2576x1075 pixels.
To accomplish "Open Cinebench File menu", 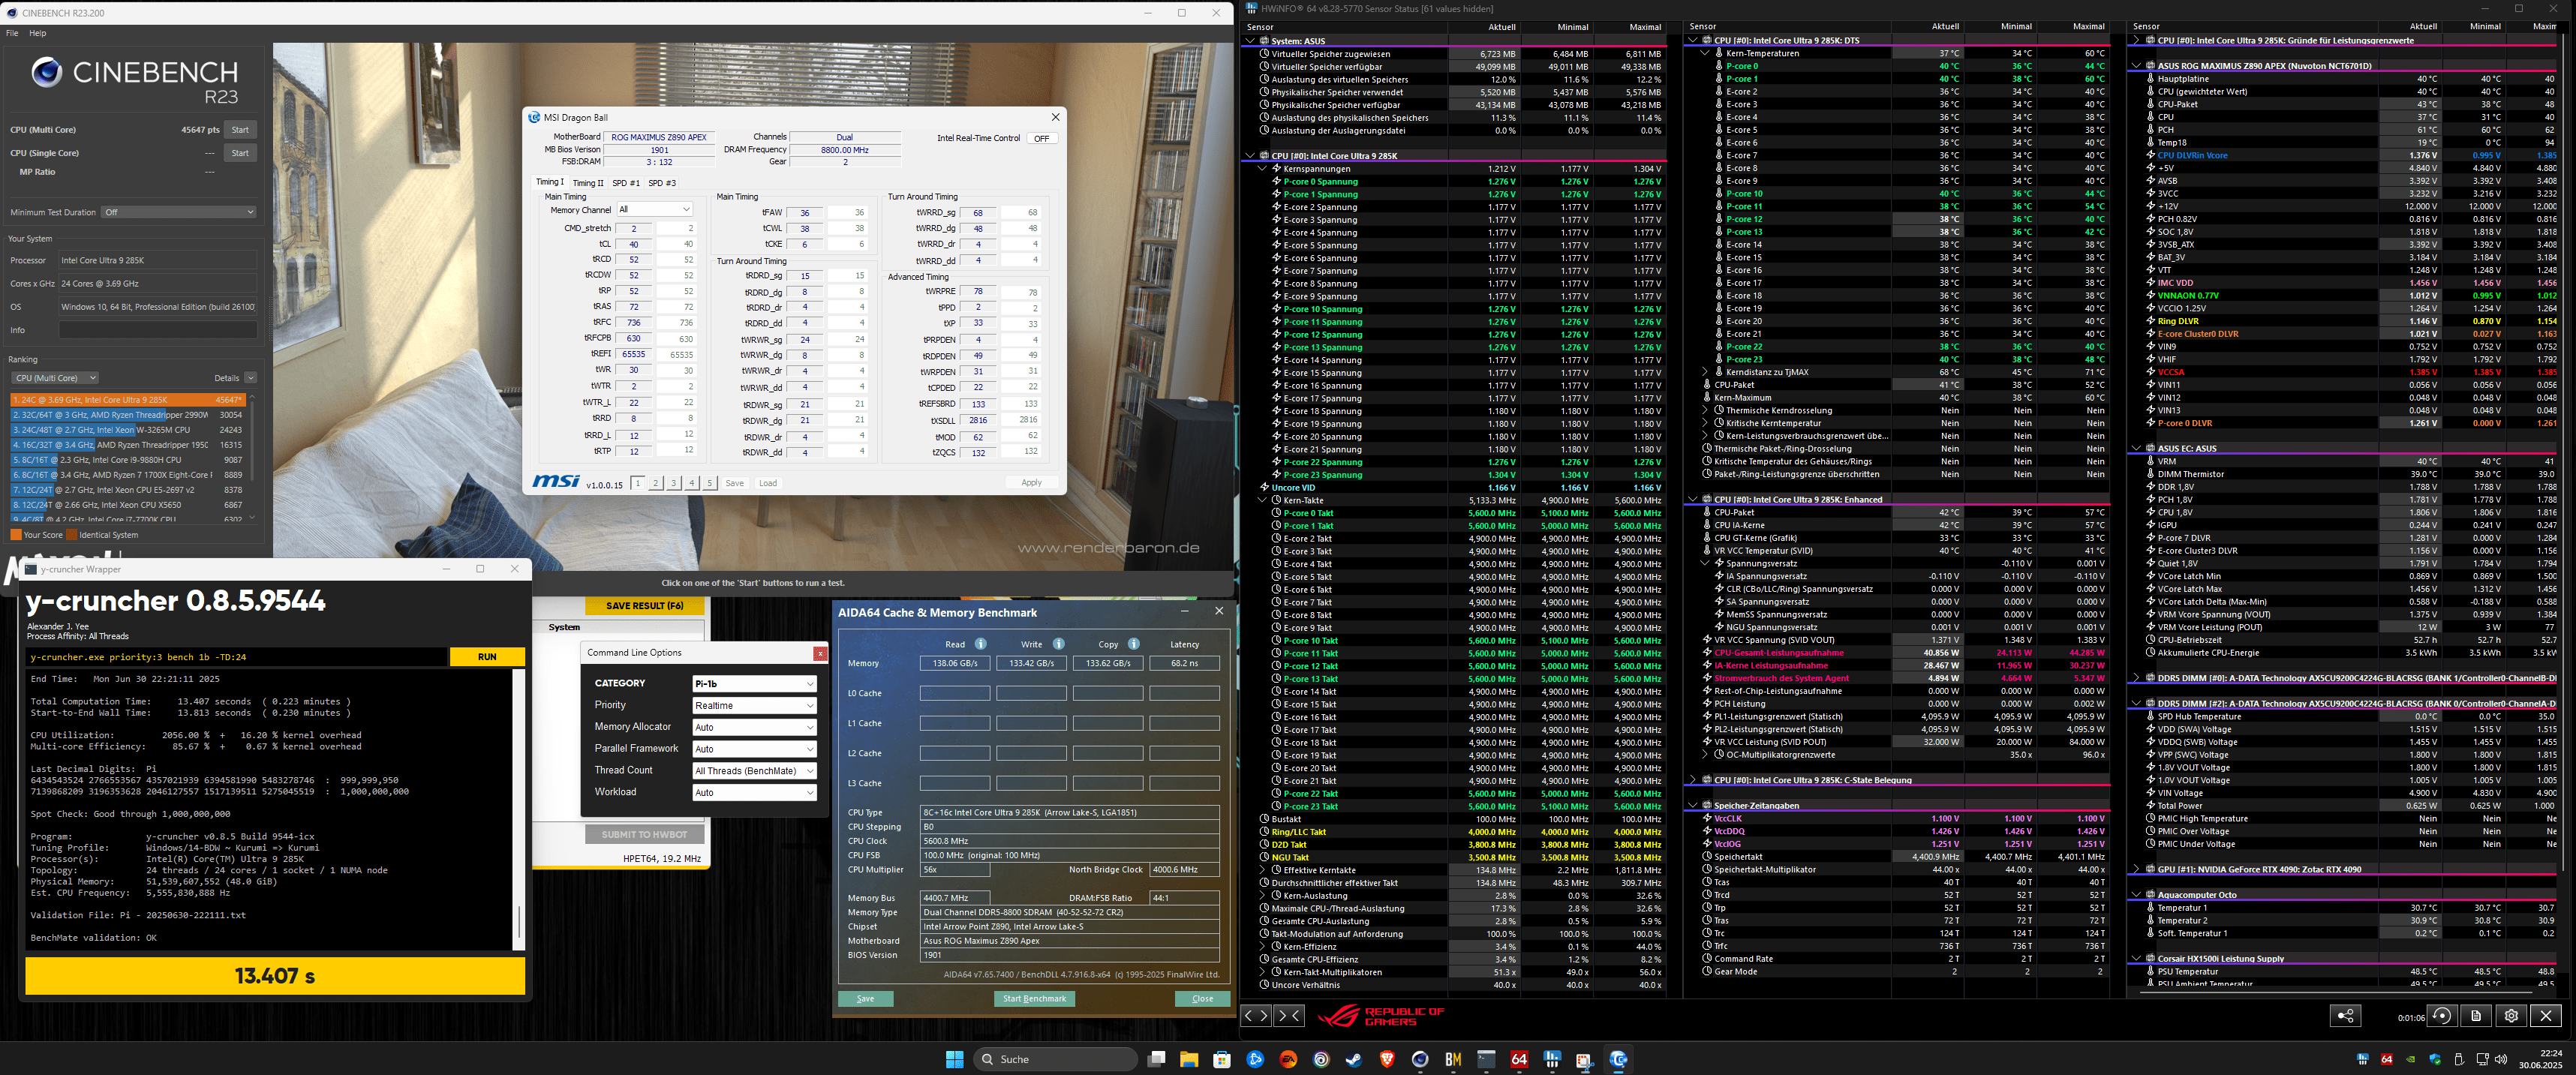I will pos(12,33).
